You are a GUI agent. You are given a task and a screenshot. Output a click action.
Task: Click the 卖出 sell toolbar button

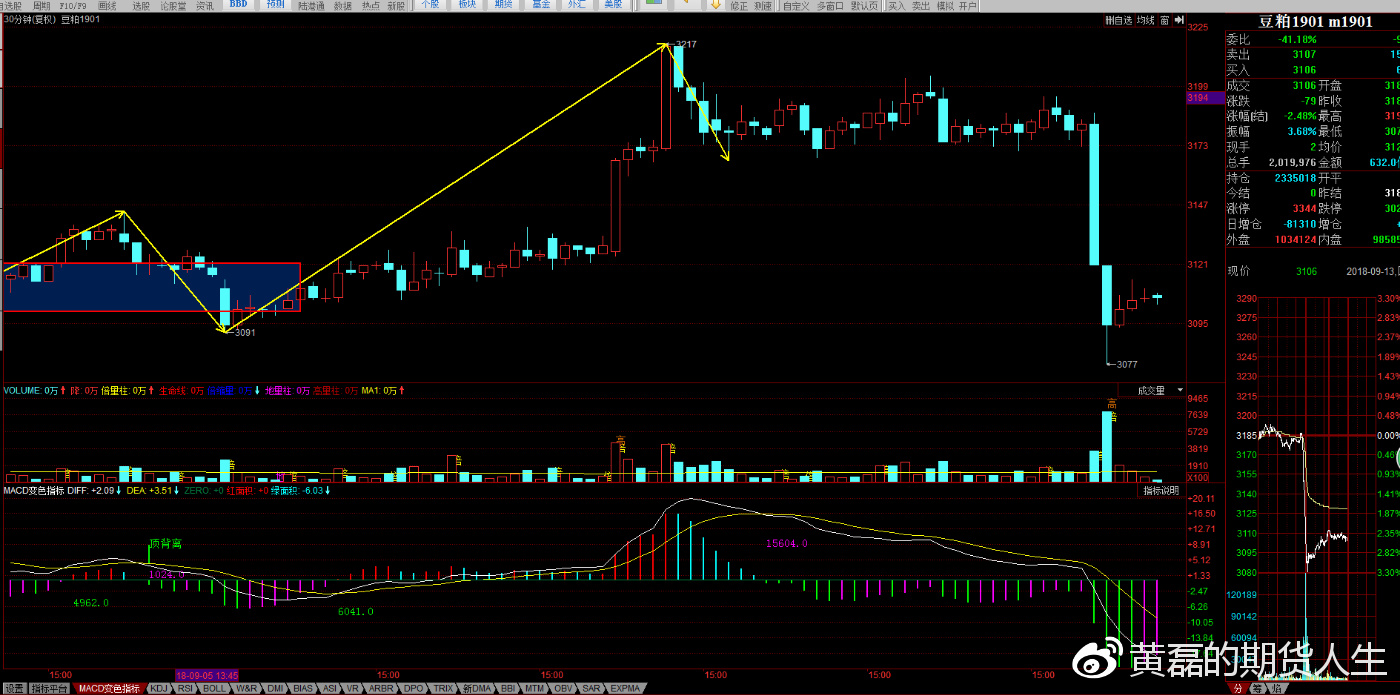pyautogui.click(x=920, y=5)
